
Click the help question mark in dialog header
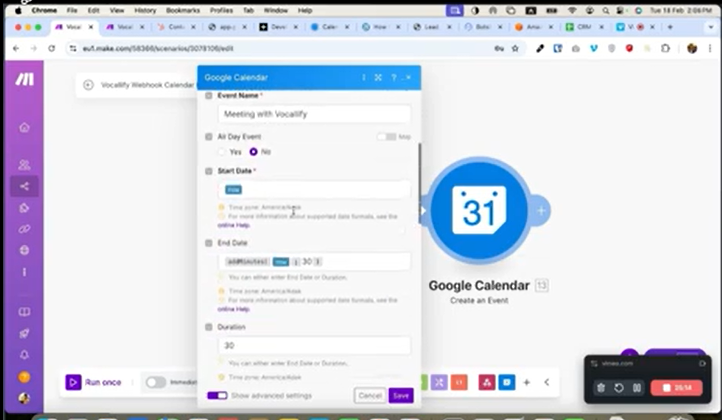(x=394, y=77)
